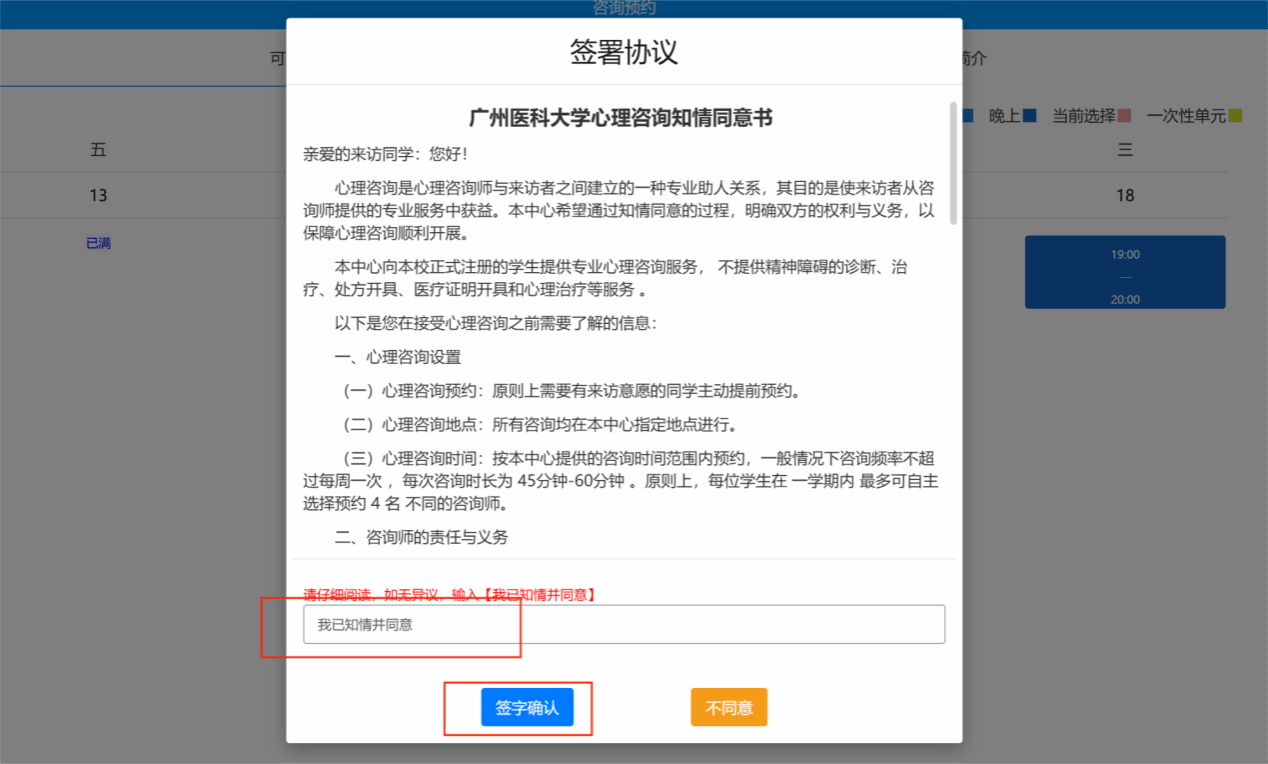Click the 一、心理咨询设置 section heading
This screenshot has height=764, width=1268.
click(x=398, y=357)
